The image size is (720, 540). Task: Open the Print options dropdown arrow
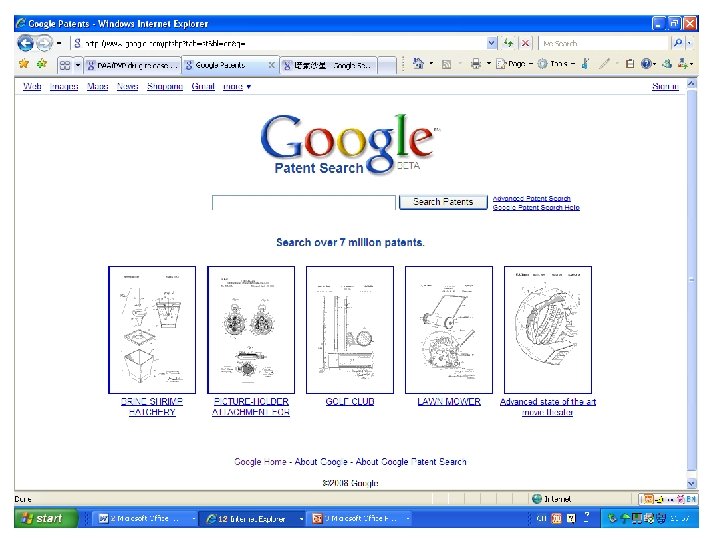(x=489, y=64)
